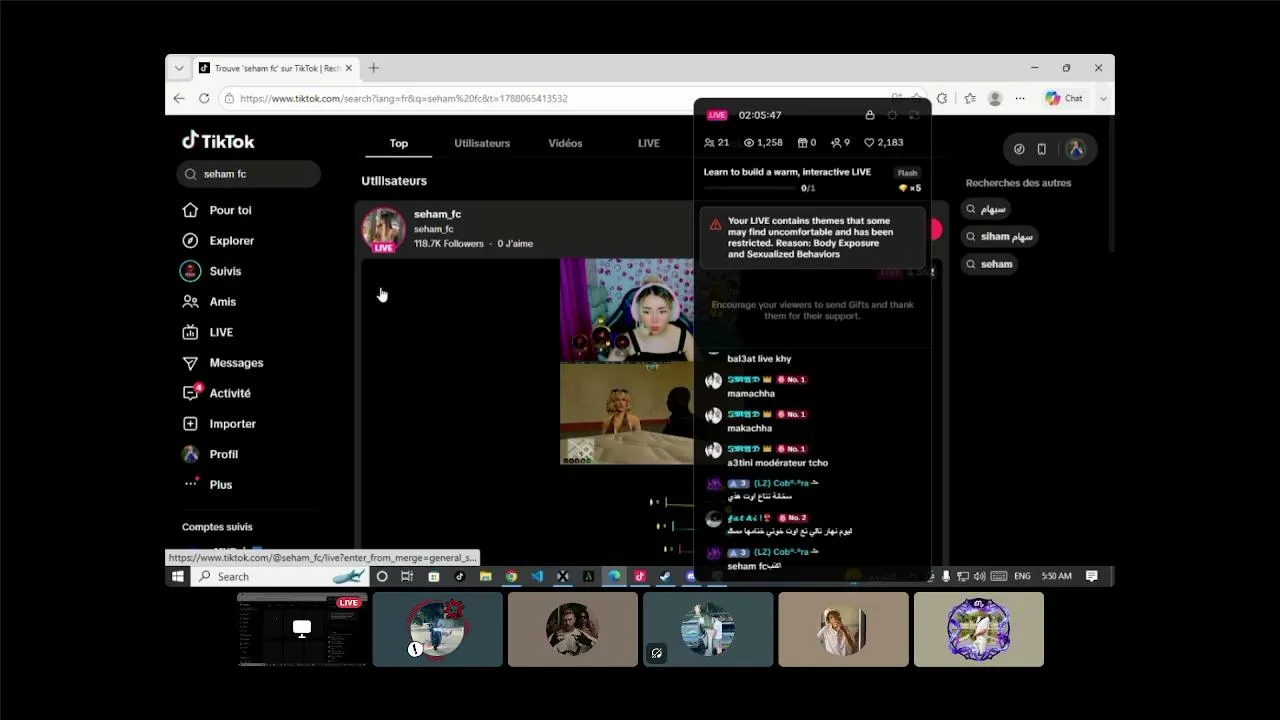Open a new browser tab
Viewport: 1280px width, 720px height.
374,68
